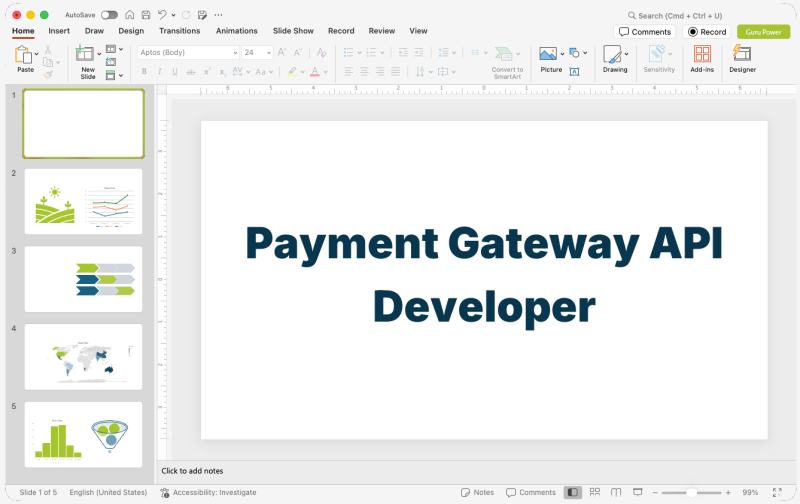Click the Undo arrow in title bar
The height and width of the screenshot is (504, 800).
click(x=162, y=15)
